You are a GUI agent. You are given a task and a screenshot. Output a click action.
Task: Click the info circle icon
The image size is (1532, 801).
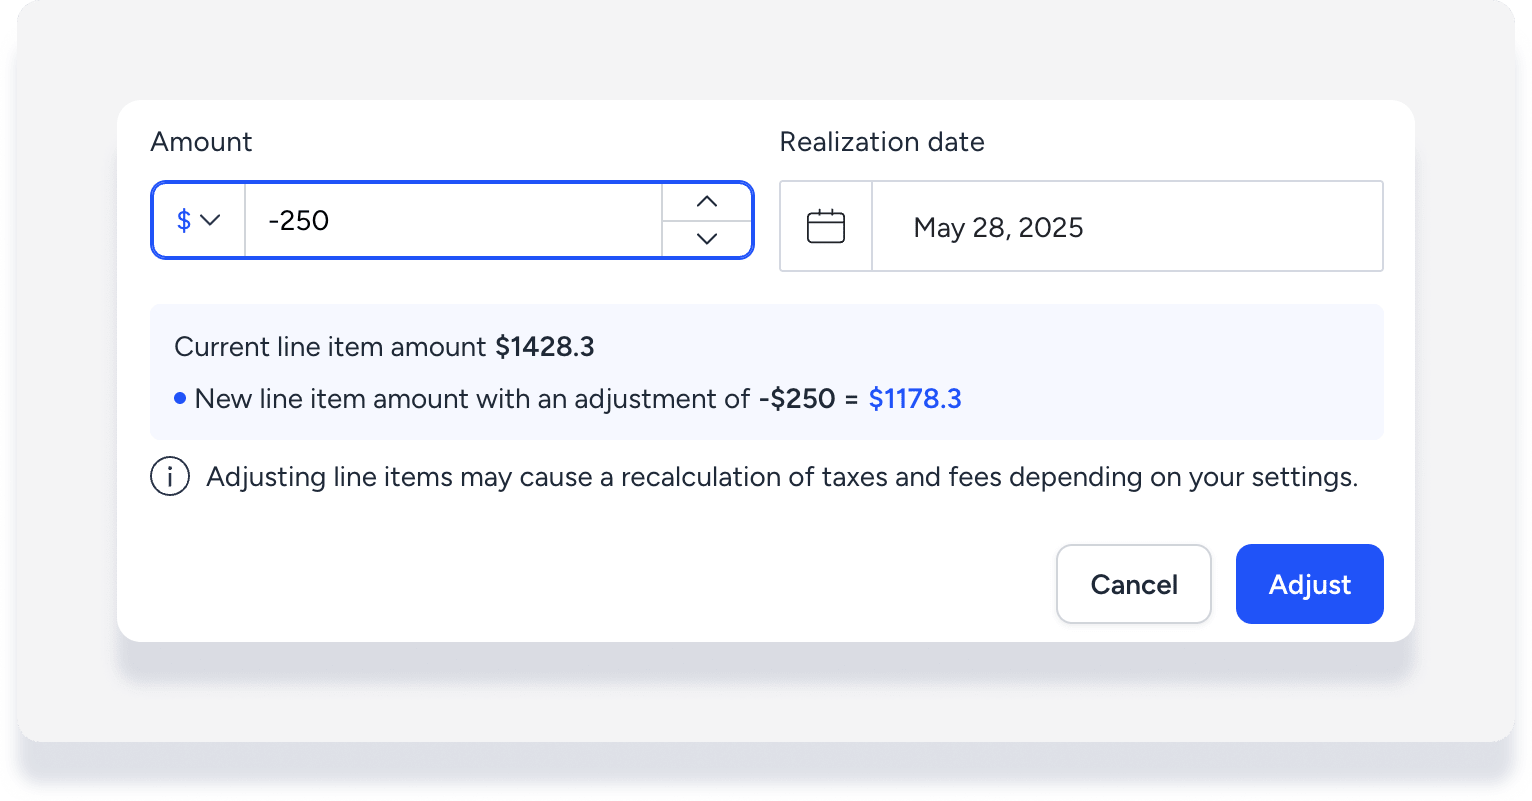(170, 478)
